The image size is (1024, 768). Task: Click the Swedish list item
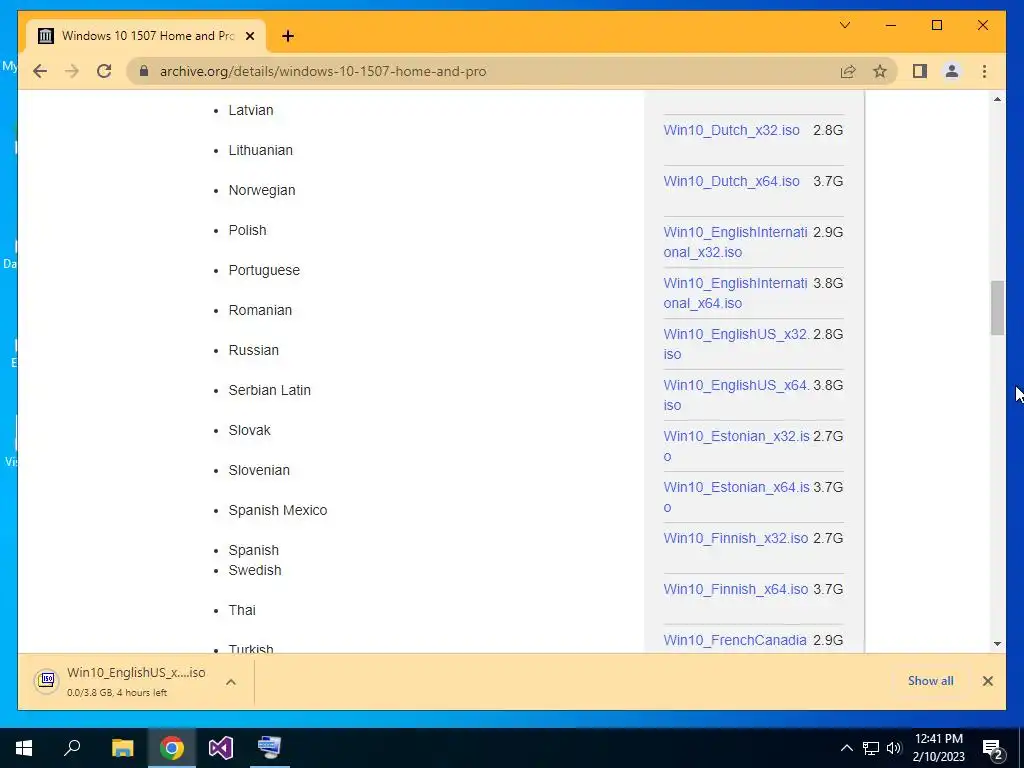coord(255,570)
